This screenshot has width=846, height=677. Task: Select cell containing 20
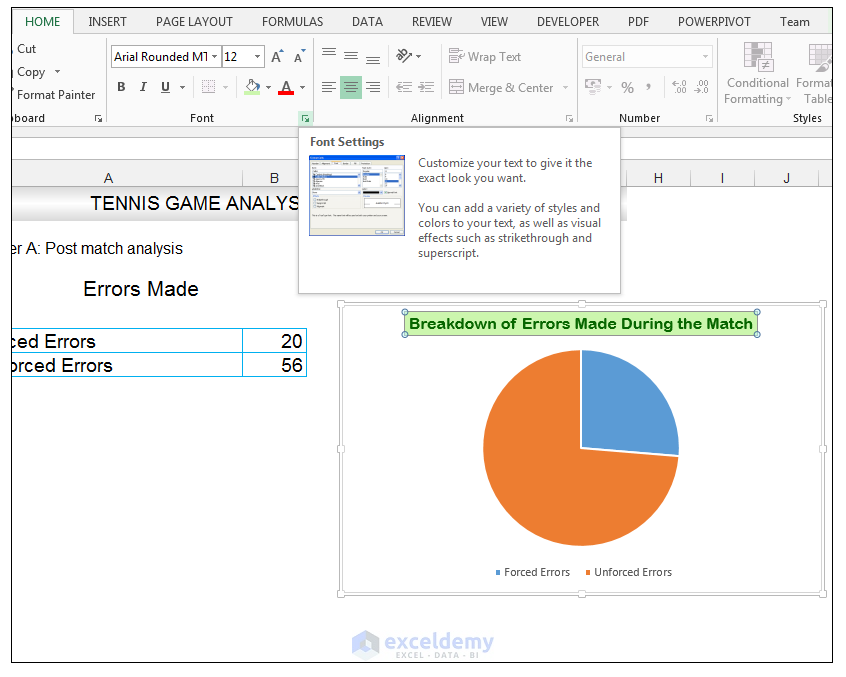275,341
